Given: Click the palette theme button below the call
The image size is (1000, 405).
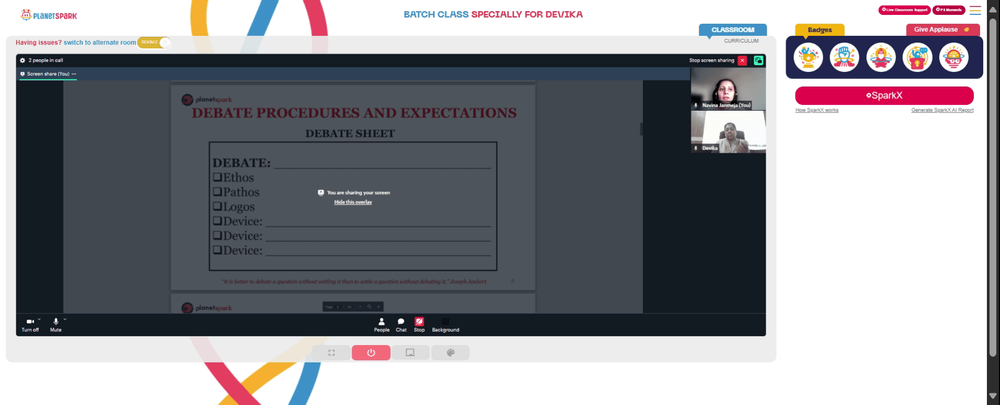Looking at the screenshot, I should (x=450, y=353).
